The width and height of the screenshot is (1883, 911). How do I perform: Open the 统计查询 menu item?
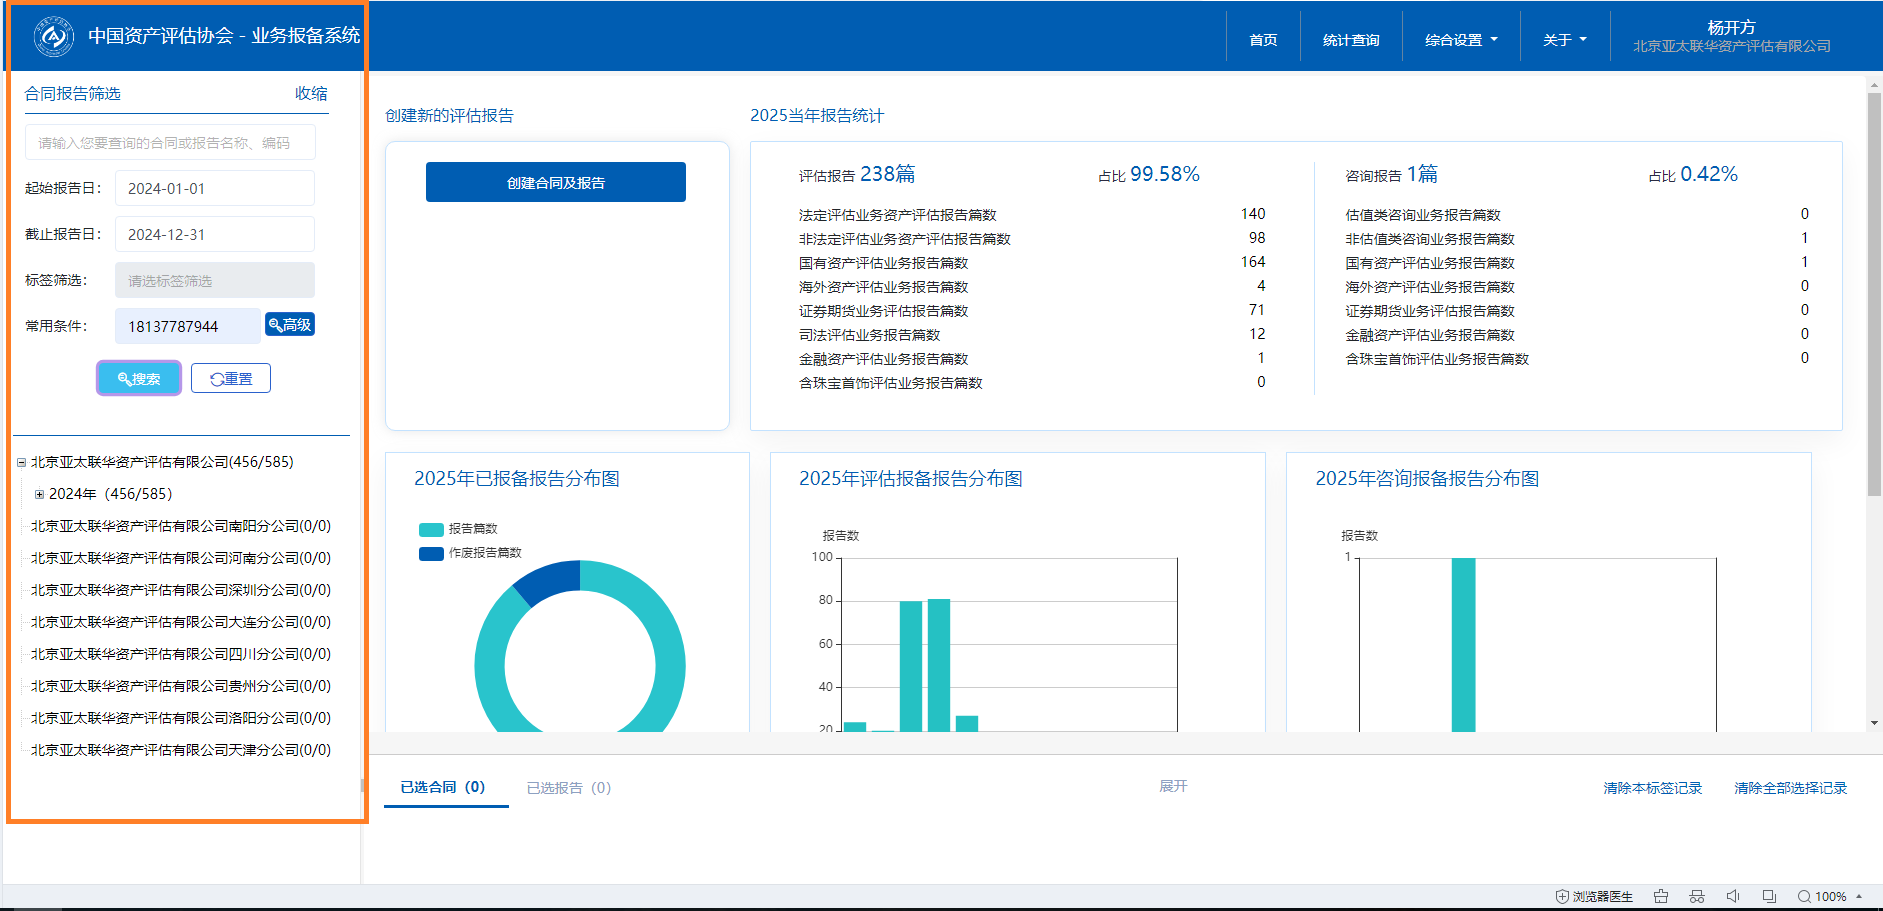tap(1350, 40)
